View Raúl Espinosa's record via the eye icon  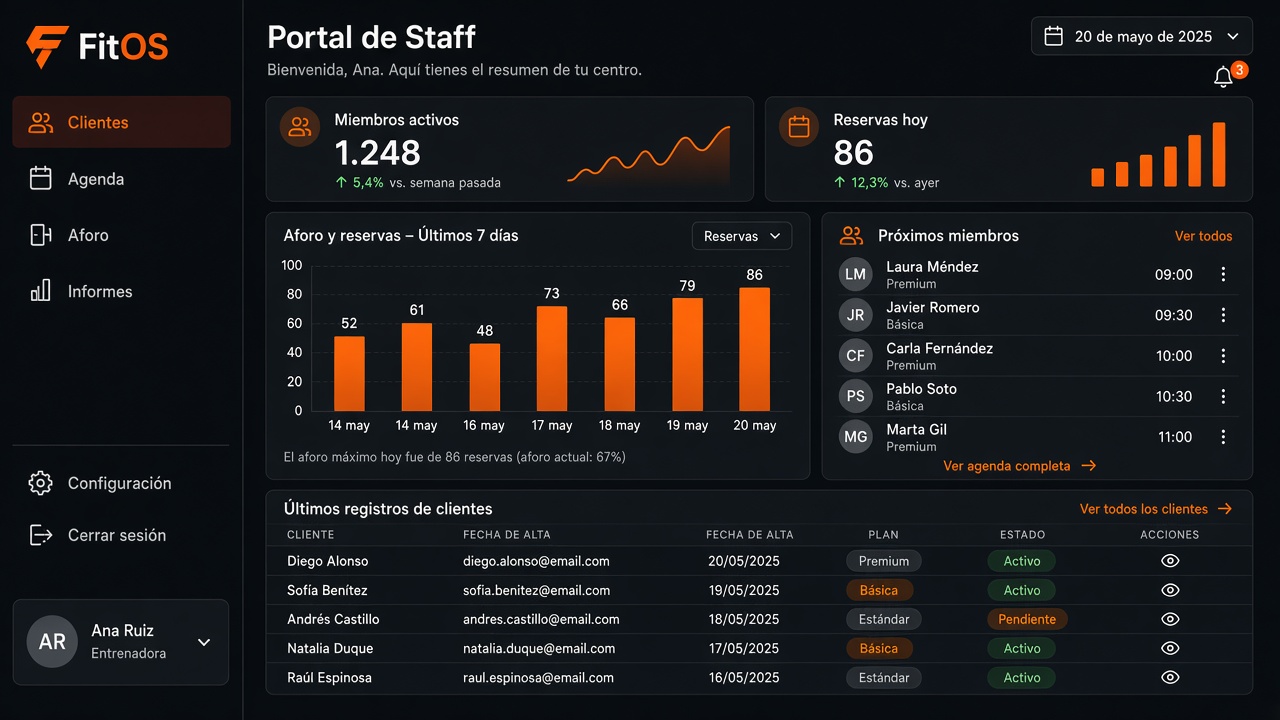(x=1170, y=677)
